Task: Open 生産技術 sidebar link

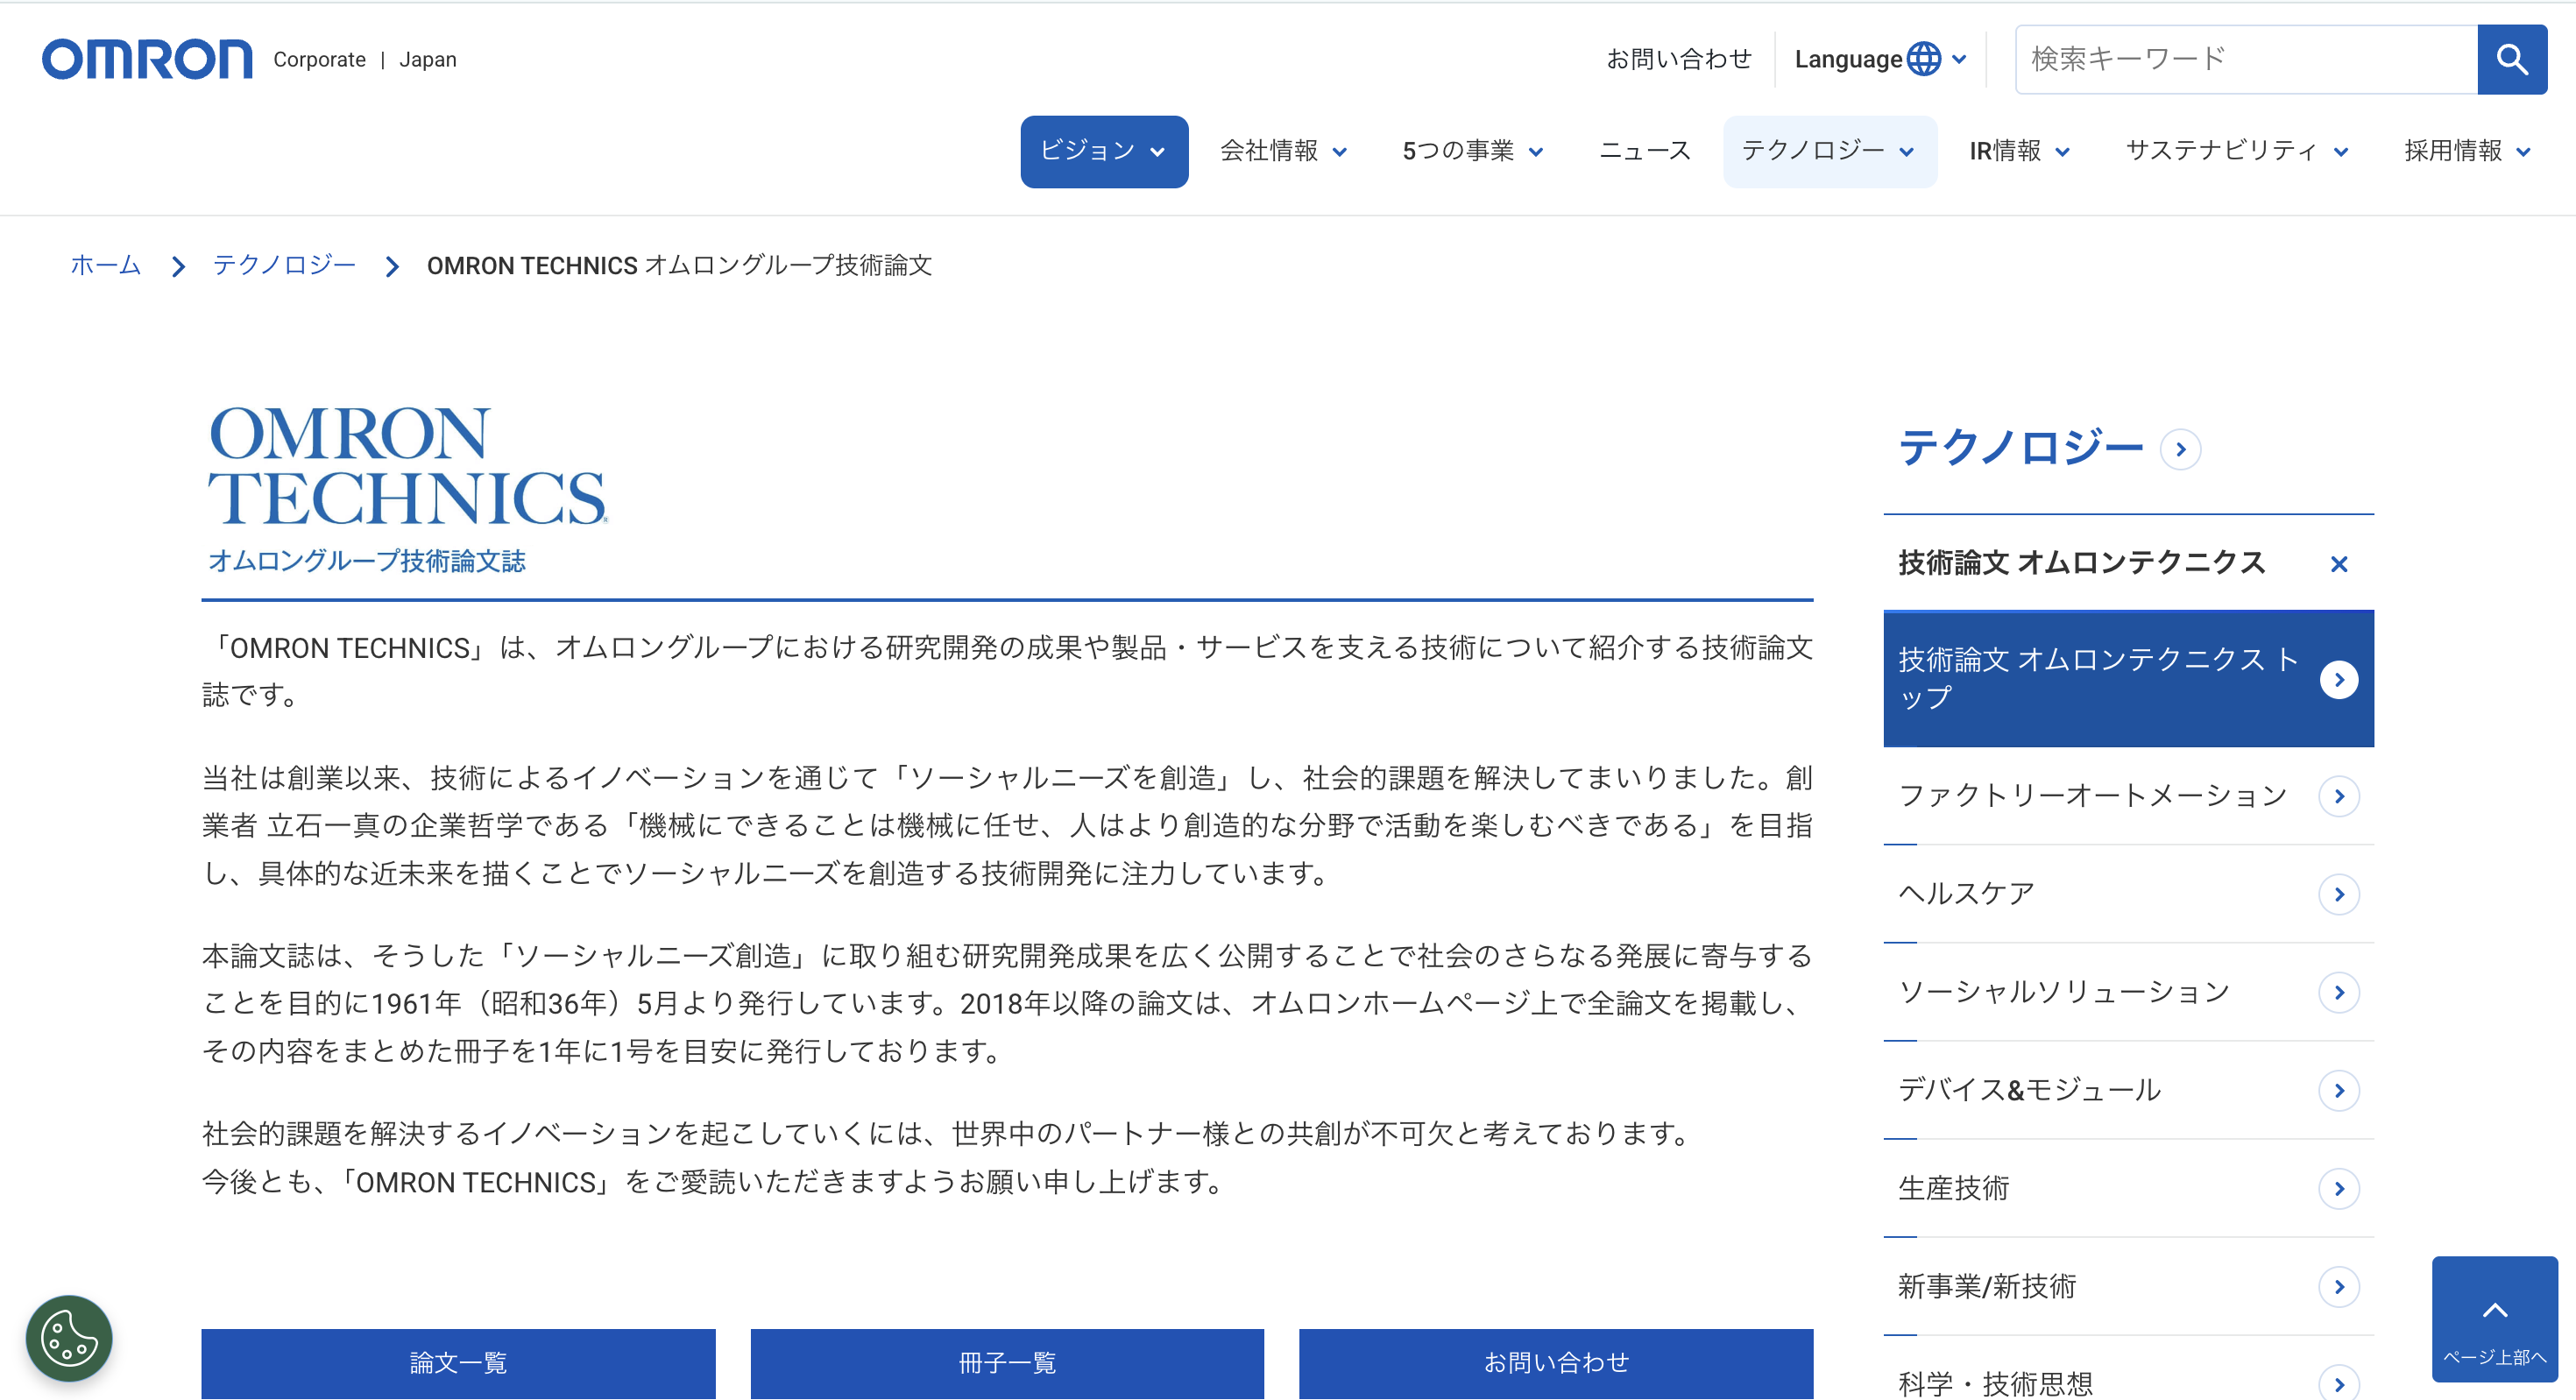Action: pos(2128,1188)
